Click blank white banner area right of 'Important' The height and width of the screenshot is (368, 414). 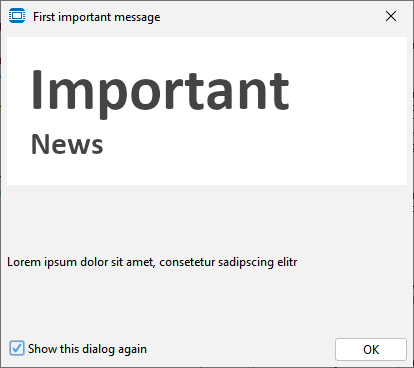347,90
